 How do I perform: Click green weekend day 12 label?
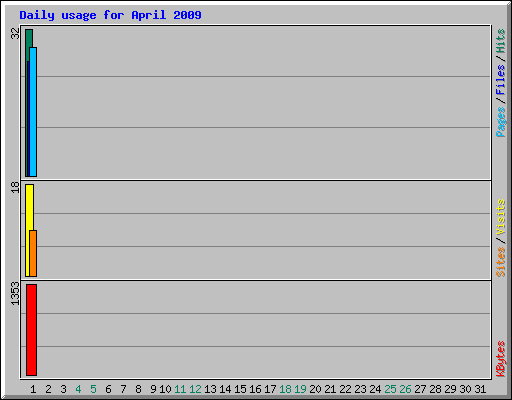tap(195, 389)
